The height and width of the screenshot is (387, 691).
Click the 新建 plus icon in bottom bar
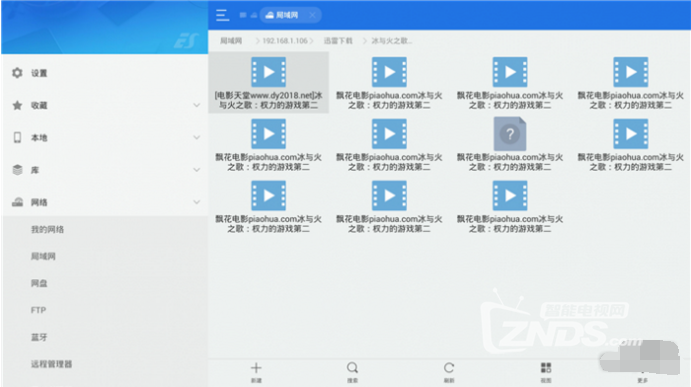(x=256, y=368)
